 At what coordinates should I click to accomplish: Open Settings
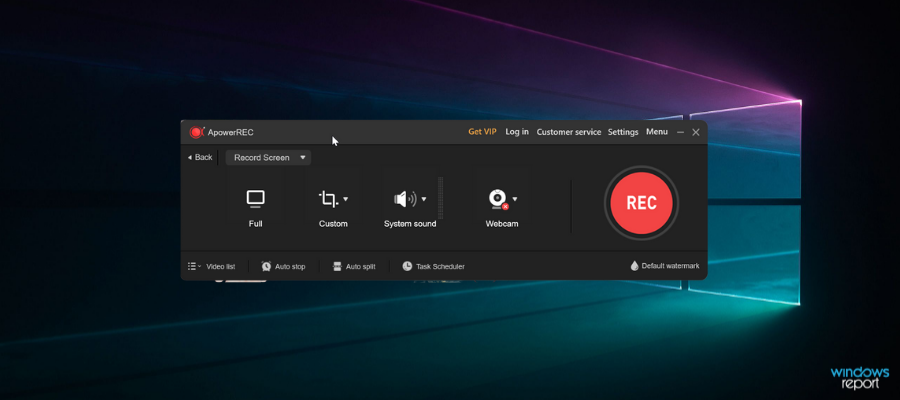coord(623,132)
